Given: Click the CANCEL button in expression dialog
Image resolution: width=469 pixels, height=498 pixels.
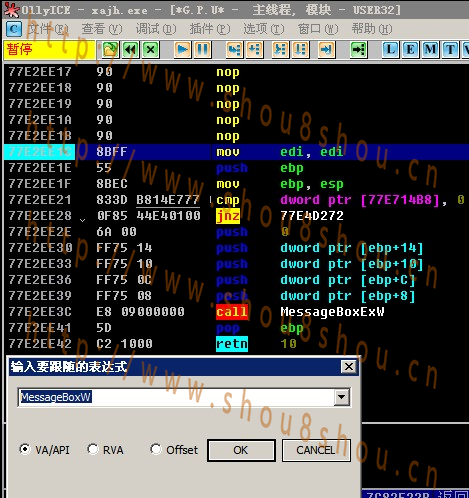Looking at the screenshot, I should (316, 450).
